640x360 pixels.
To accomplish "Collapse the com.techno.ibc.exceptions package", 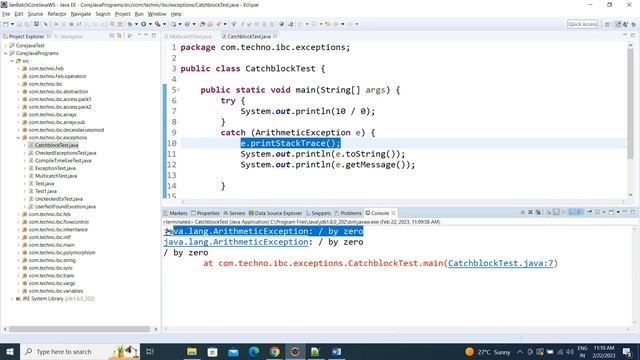I will tap(18, 138).
